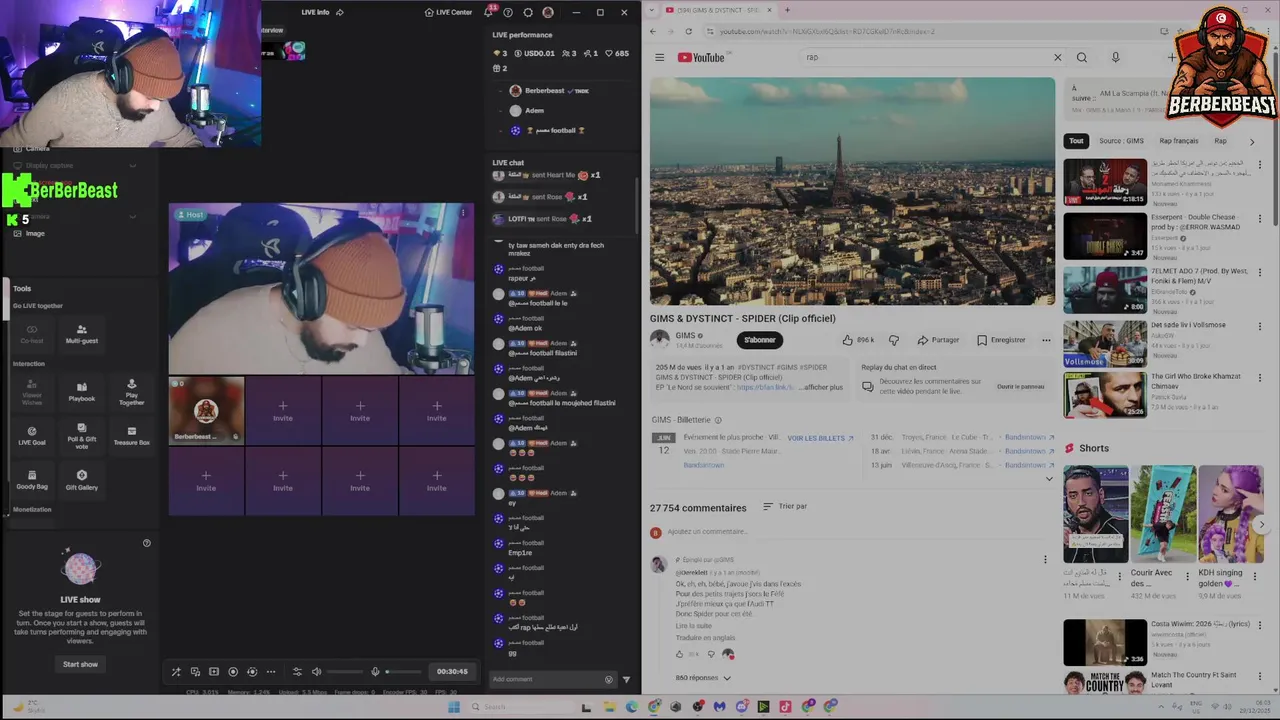The width and height of the screenshot is (1280, 720).
Task: Open Poll & Gift vote tool
Action: pyautogui.click(x=82, y=435)
